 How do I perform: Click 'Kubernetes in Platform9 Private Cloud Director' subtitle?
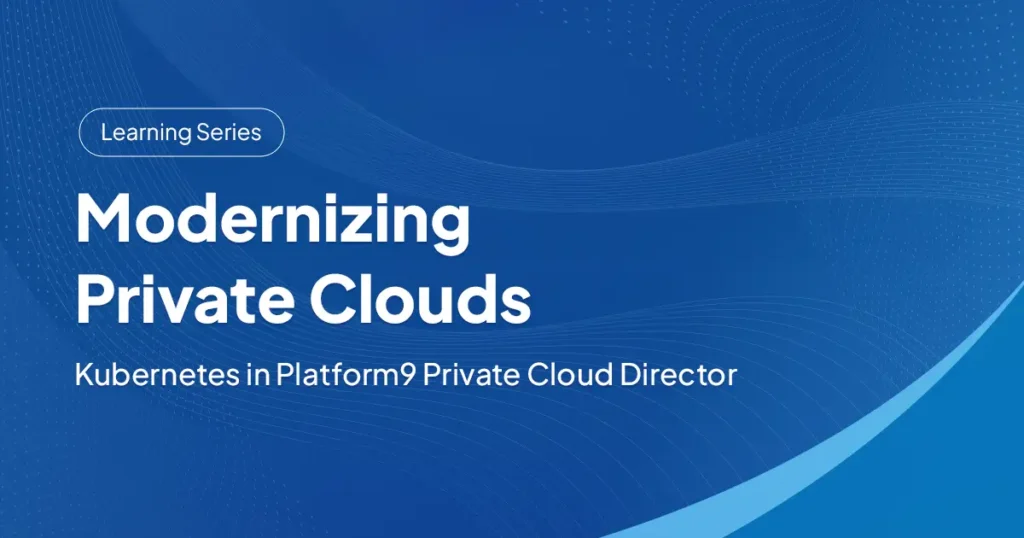pyautogui.click(x=406, y=375)
